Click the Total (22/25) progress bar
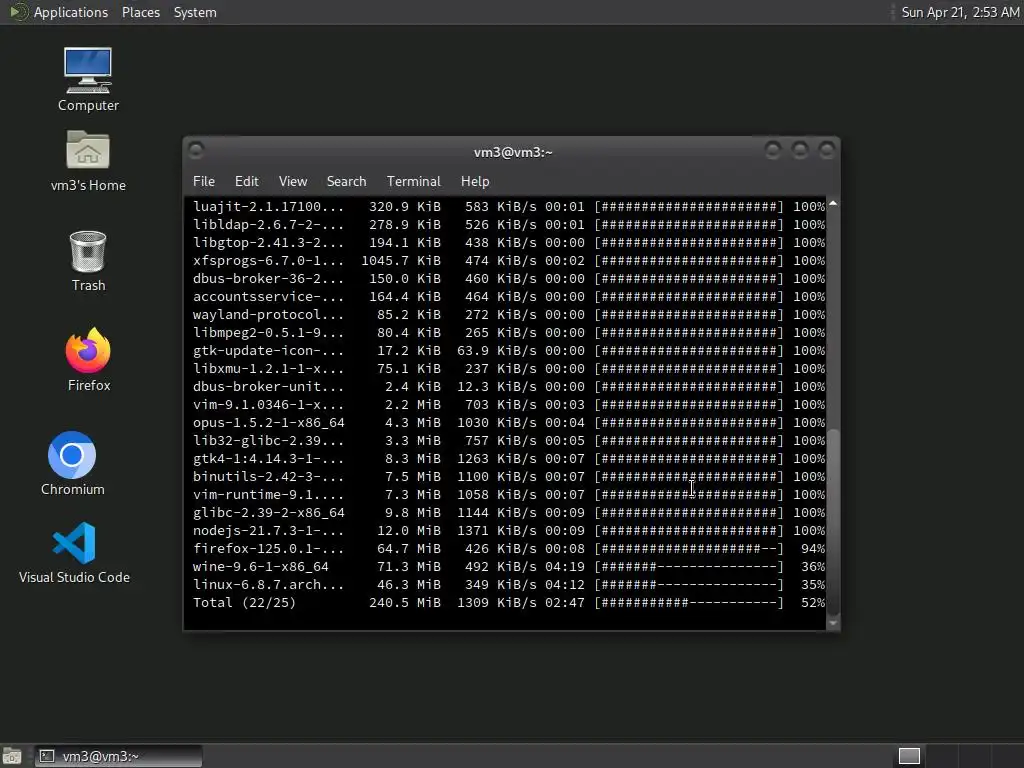 (689, 603)
